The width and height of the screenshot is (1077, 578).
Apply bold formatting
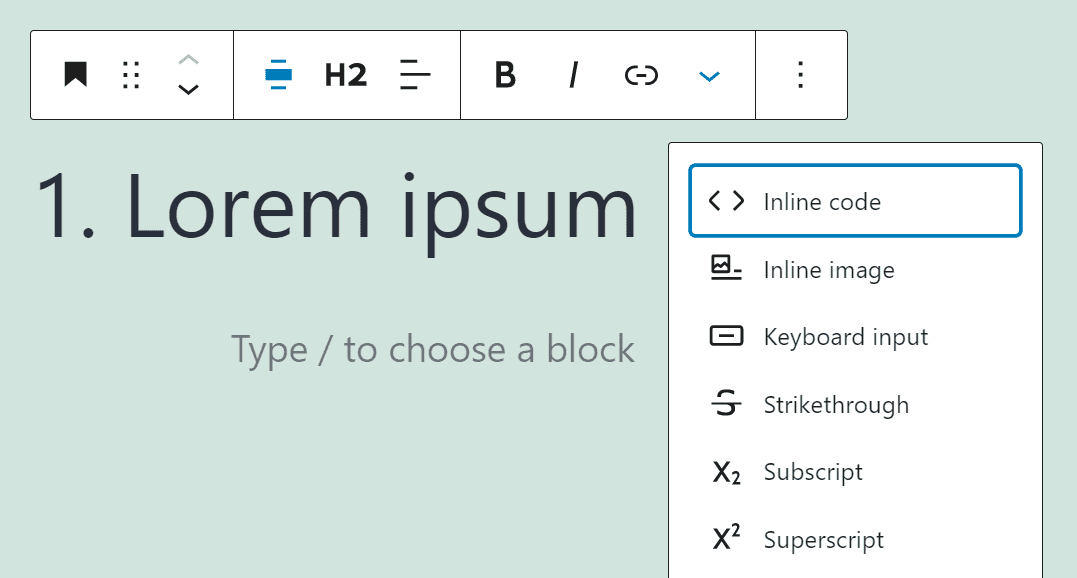pyautogui.click(x=505, y=75)
